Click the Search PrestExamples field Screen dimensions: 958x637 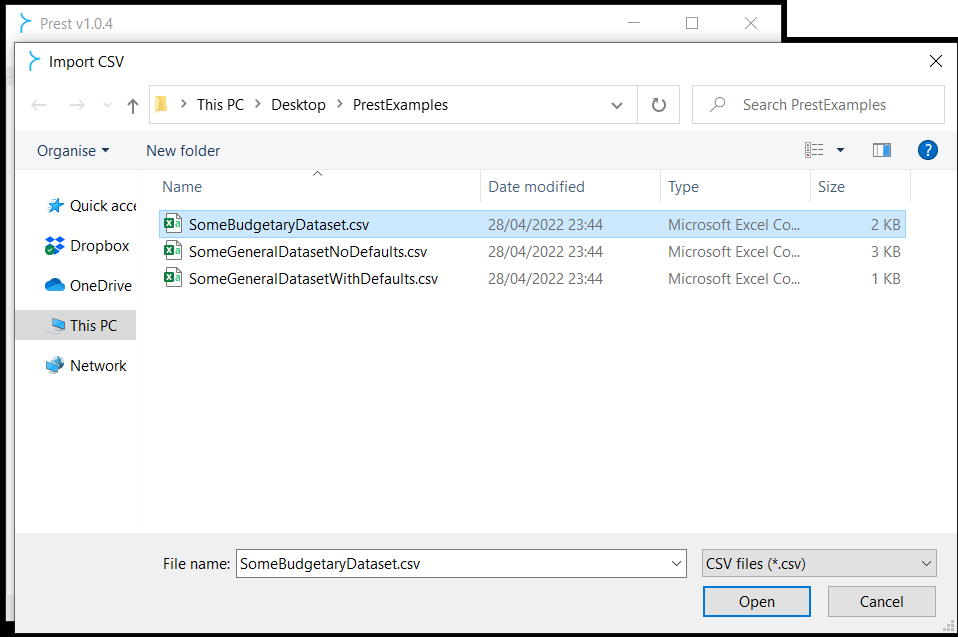(818, 105)
